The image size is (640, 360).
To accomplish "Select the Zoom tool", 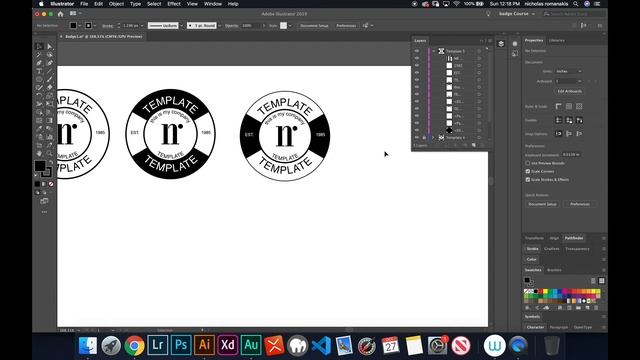I will pos(50,153).
